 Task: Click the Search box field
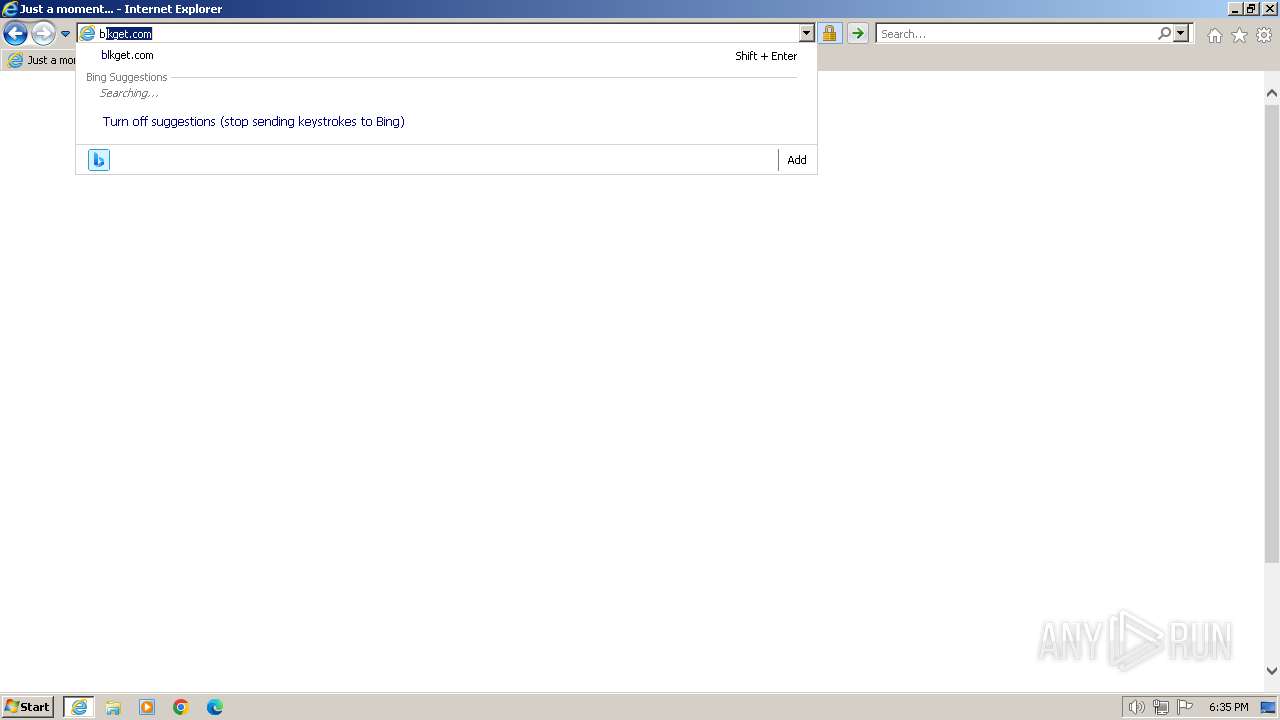pos(1016,34)
